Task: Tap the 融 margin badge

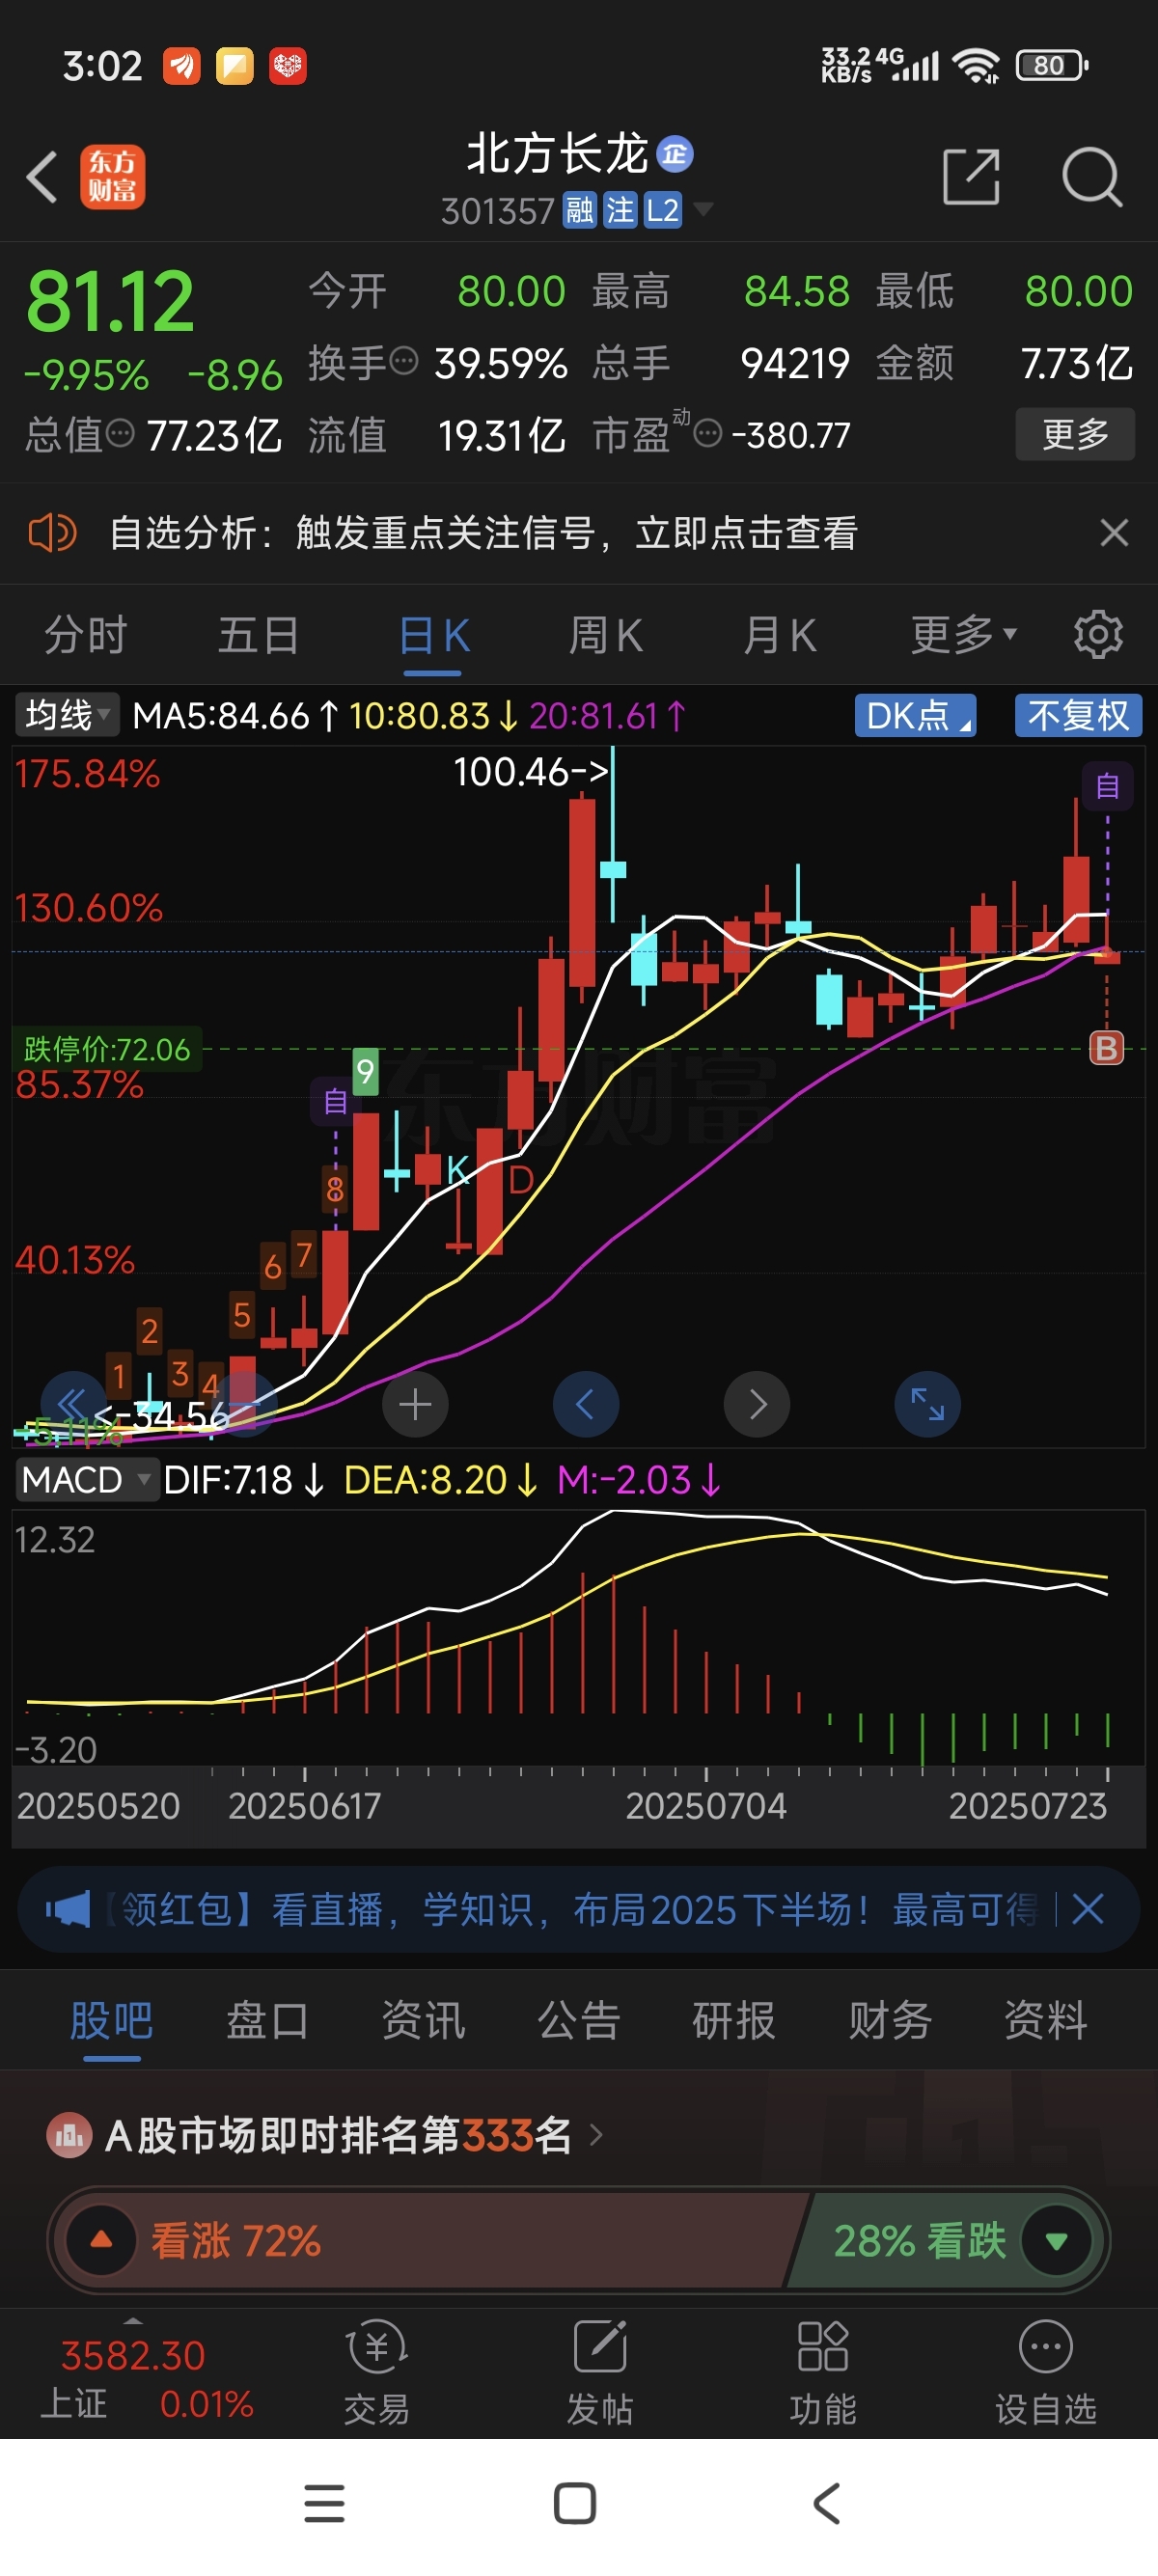Action: point(580,210)
